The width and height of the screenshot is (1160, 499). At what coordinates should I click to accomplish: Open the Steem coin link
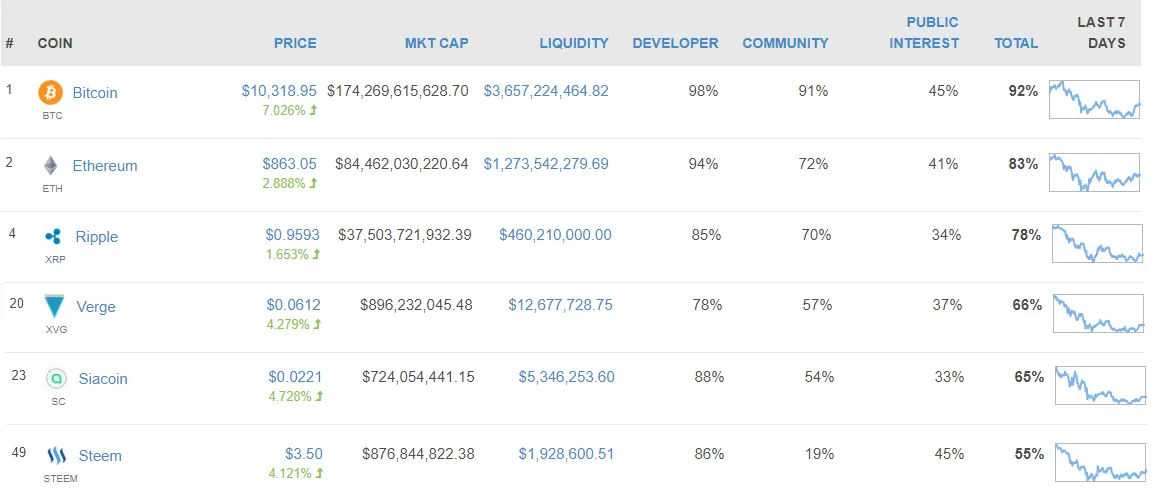[x=100, y=456]
